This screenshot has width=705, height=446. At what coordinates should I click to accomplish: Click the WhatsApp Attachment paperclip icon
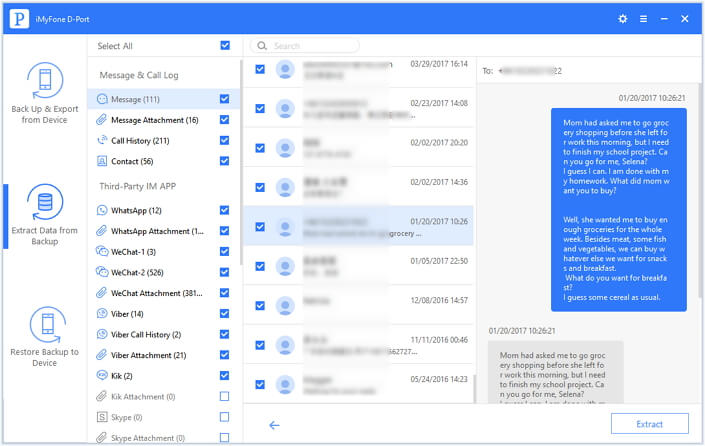(102, 231)
